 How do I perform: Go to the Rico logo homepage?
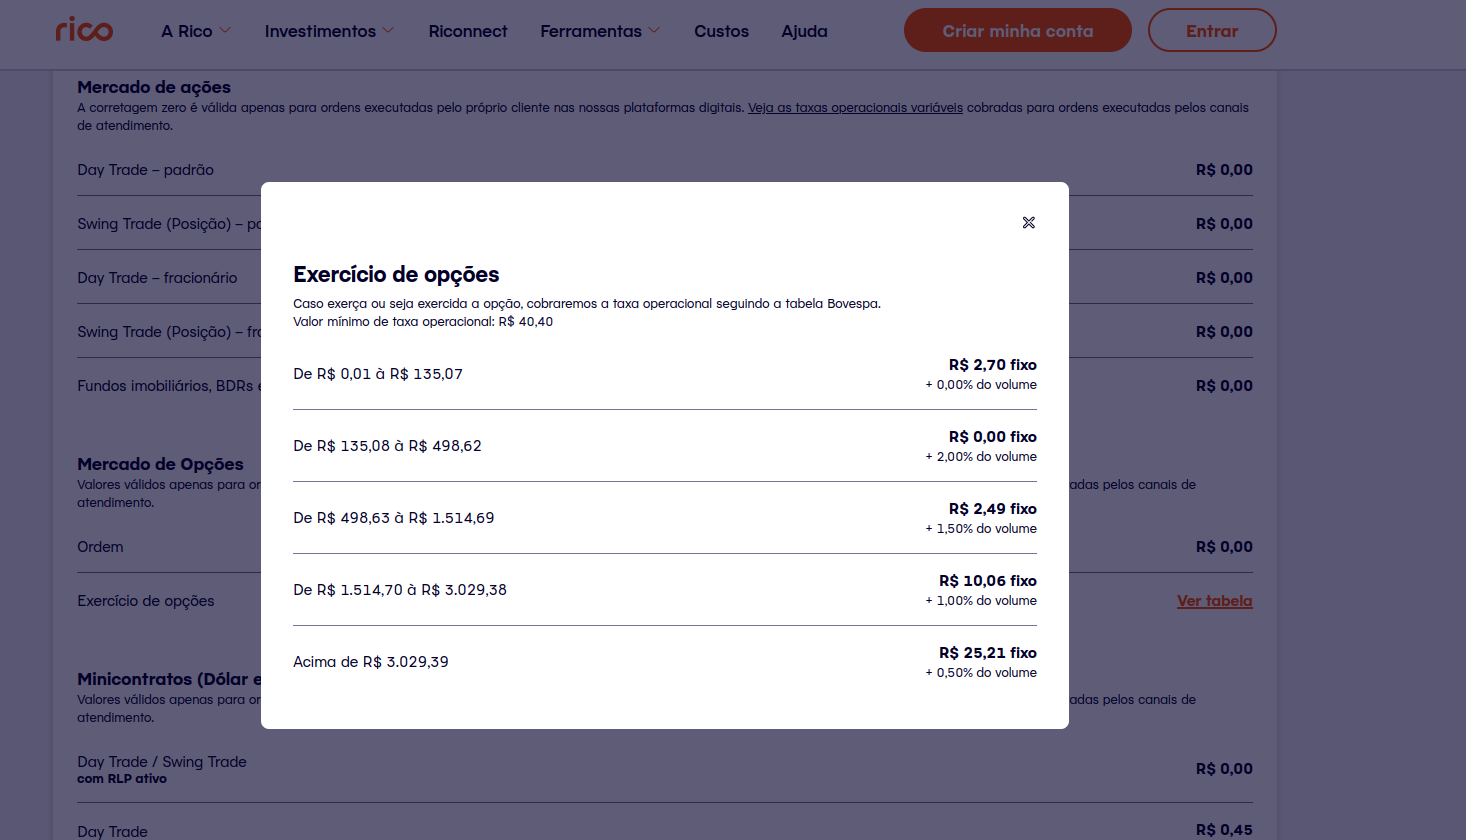[84, 30]
